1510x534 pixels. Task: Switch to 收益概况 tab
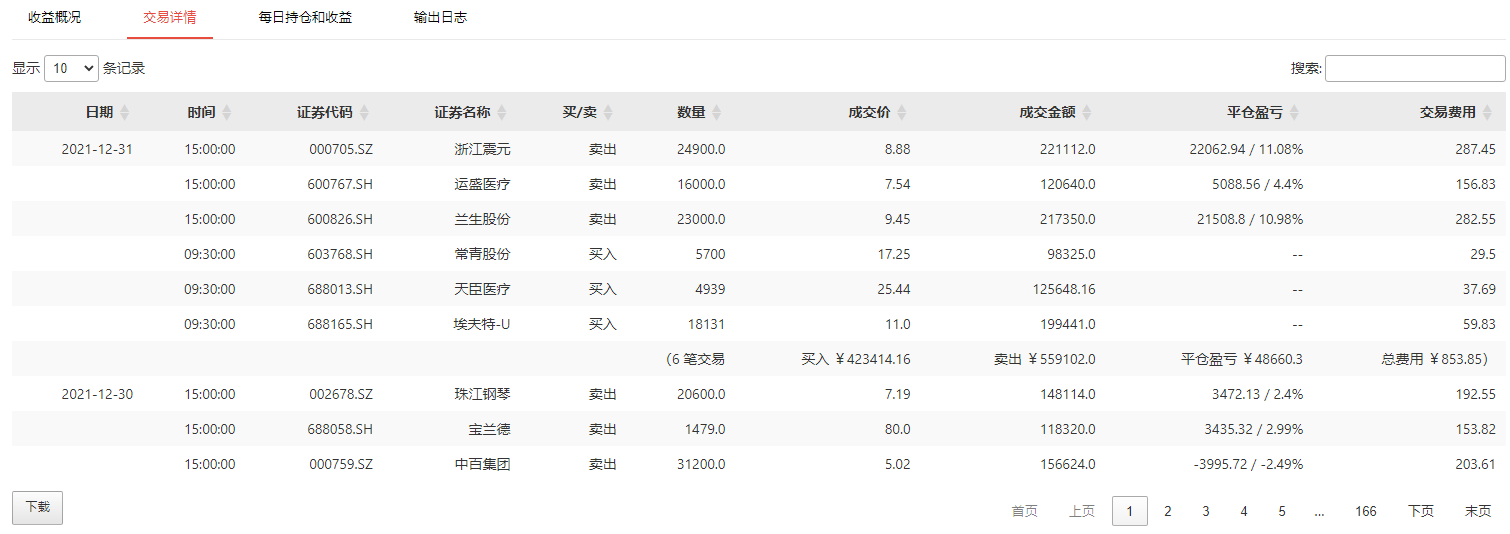(x=54, y=18)
